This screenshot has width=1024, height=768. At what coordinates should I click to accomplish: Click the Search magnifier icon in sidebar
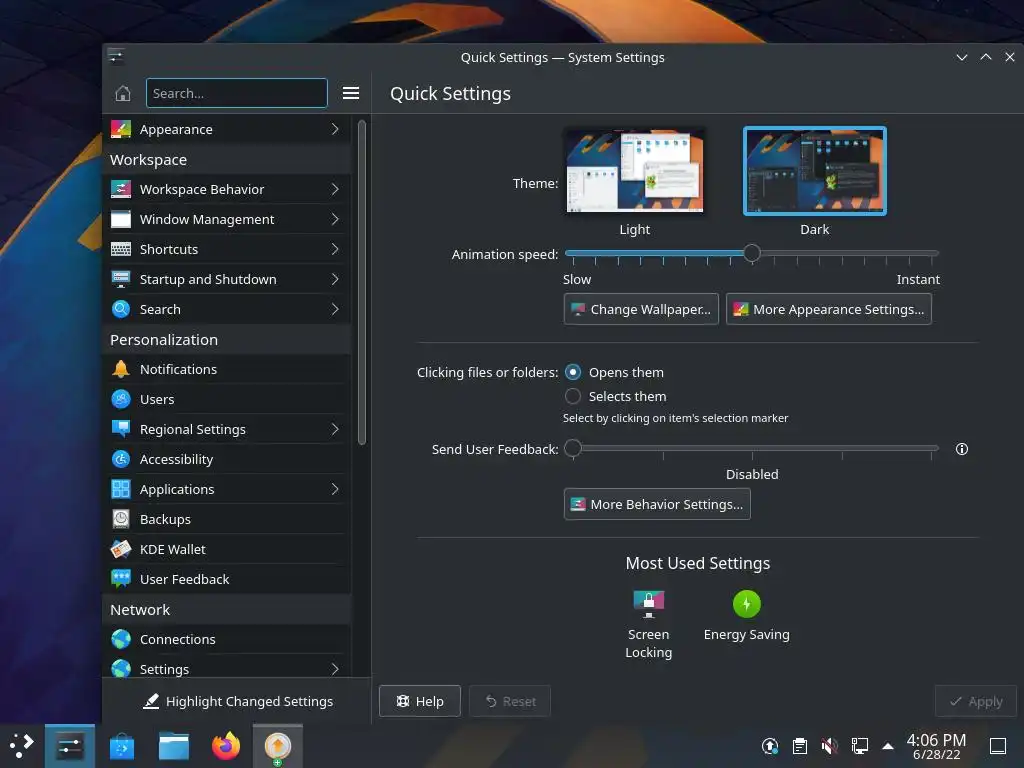pos(121,310)
